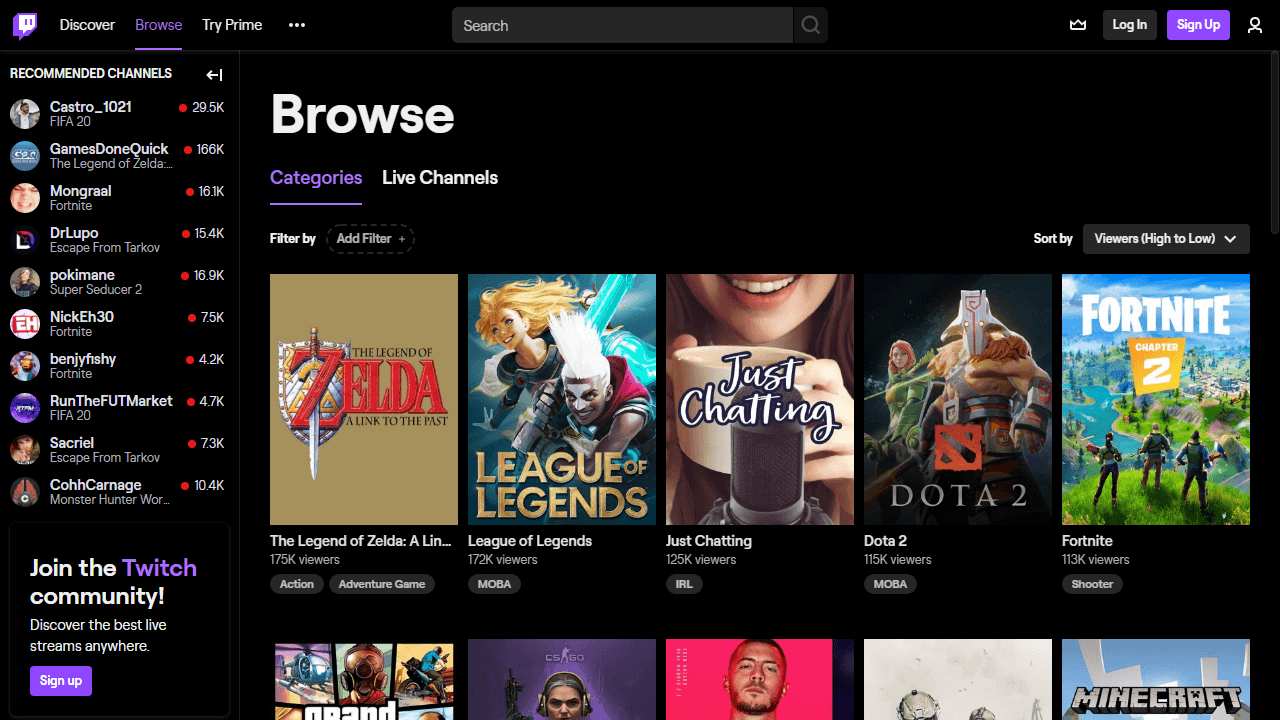Open benjyfishy channel avatar

[25, 366]
